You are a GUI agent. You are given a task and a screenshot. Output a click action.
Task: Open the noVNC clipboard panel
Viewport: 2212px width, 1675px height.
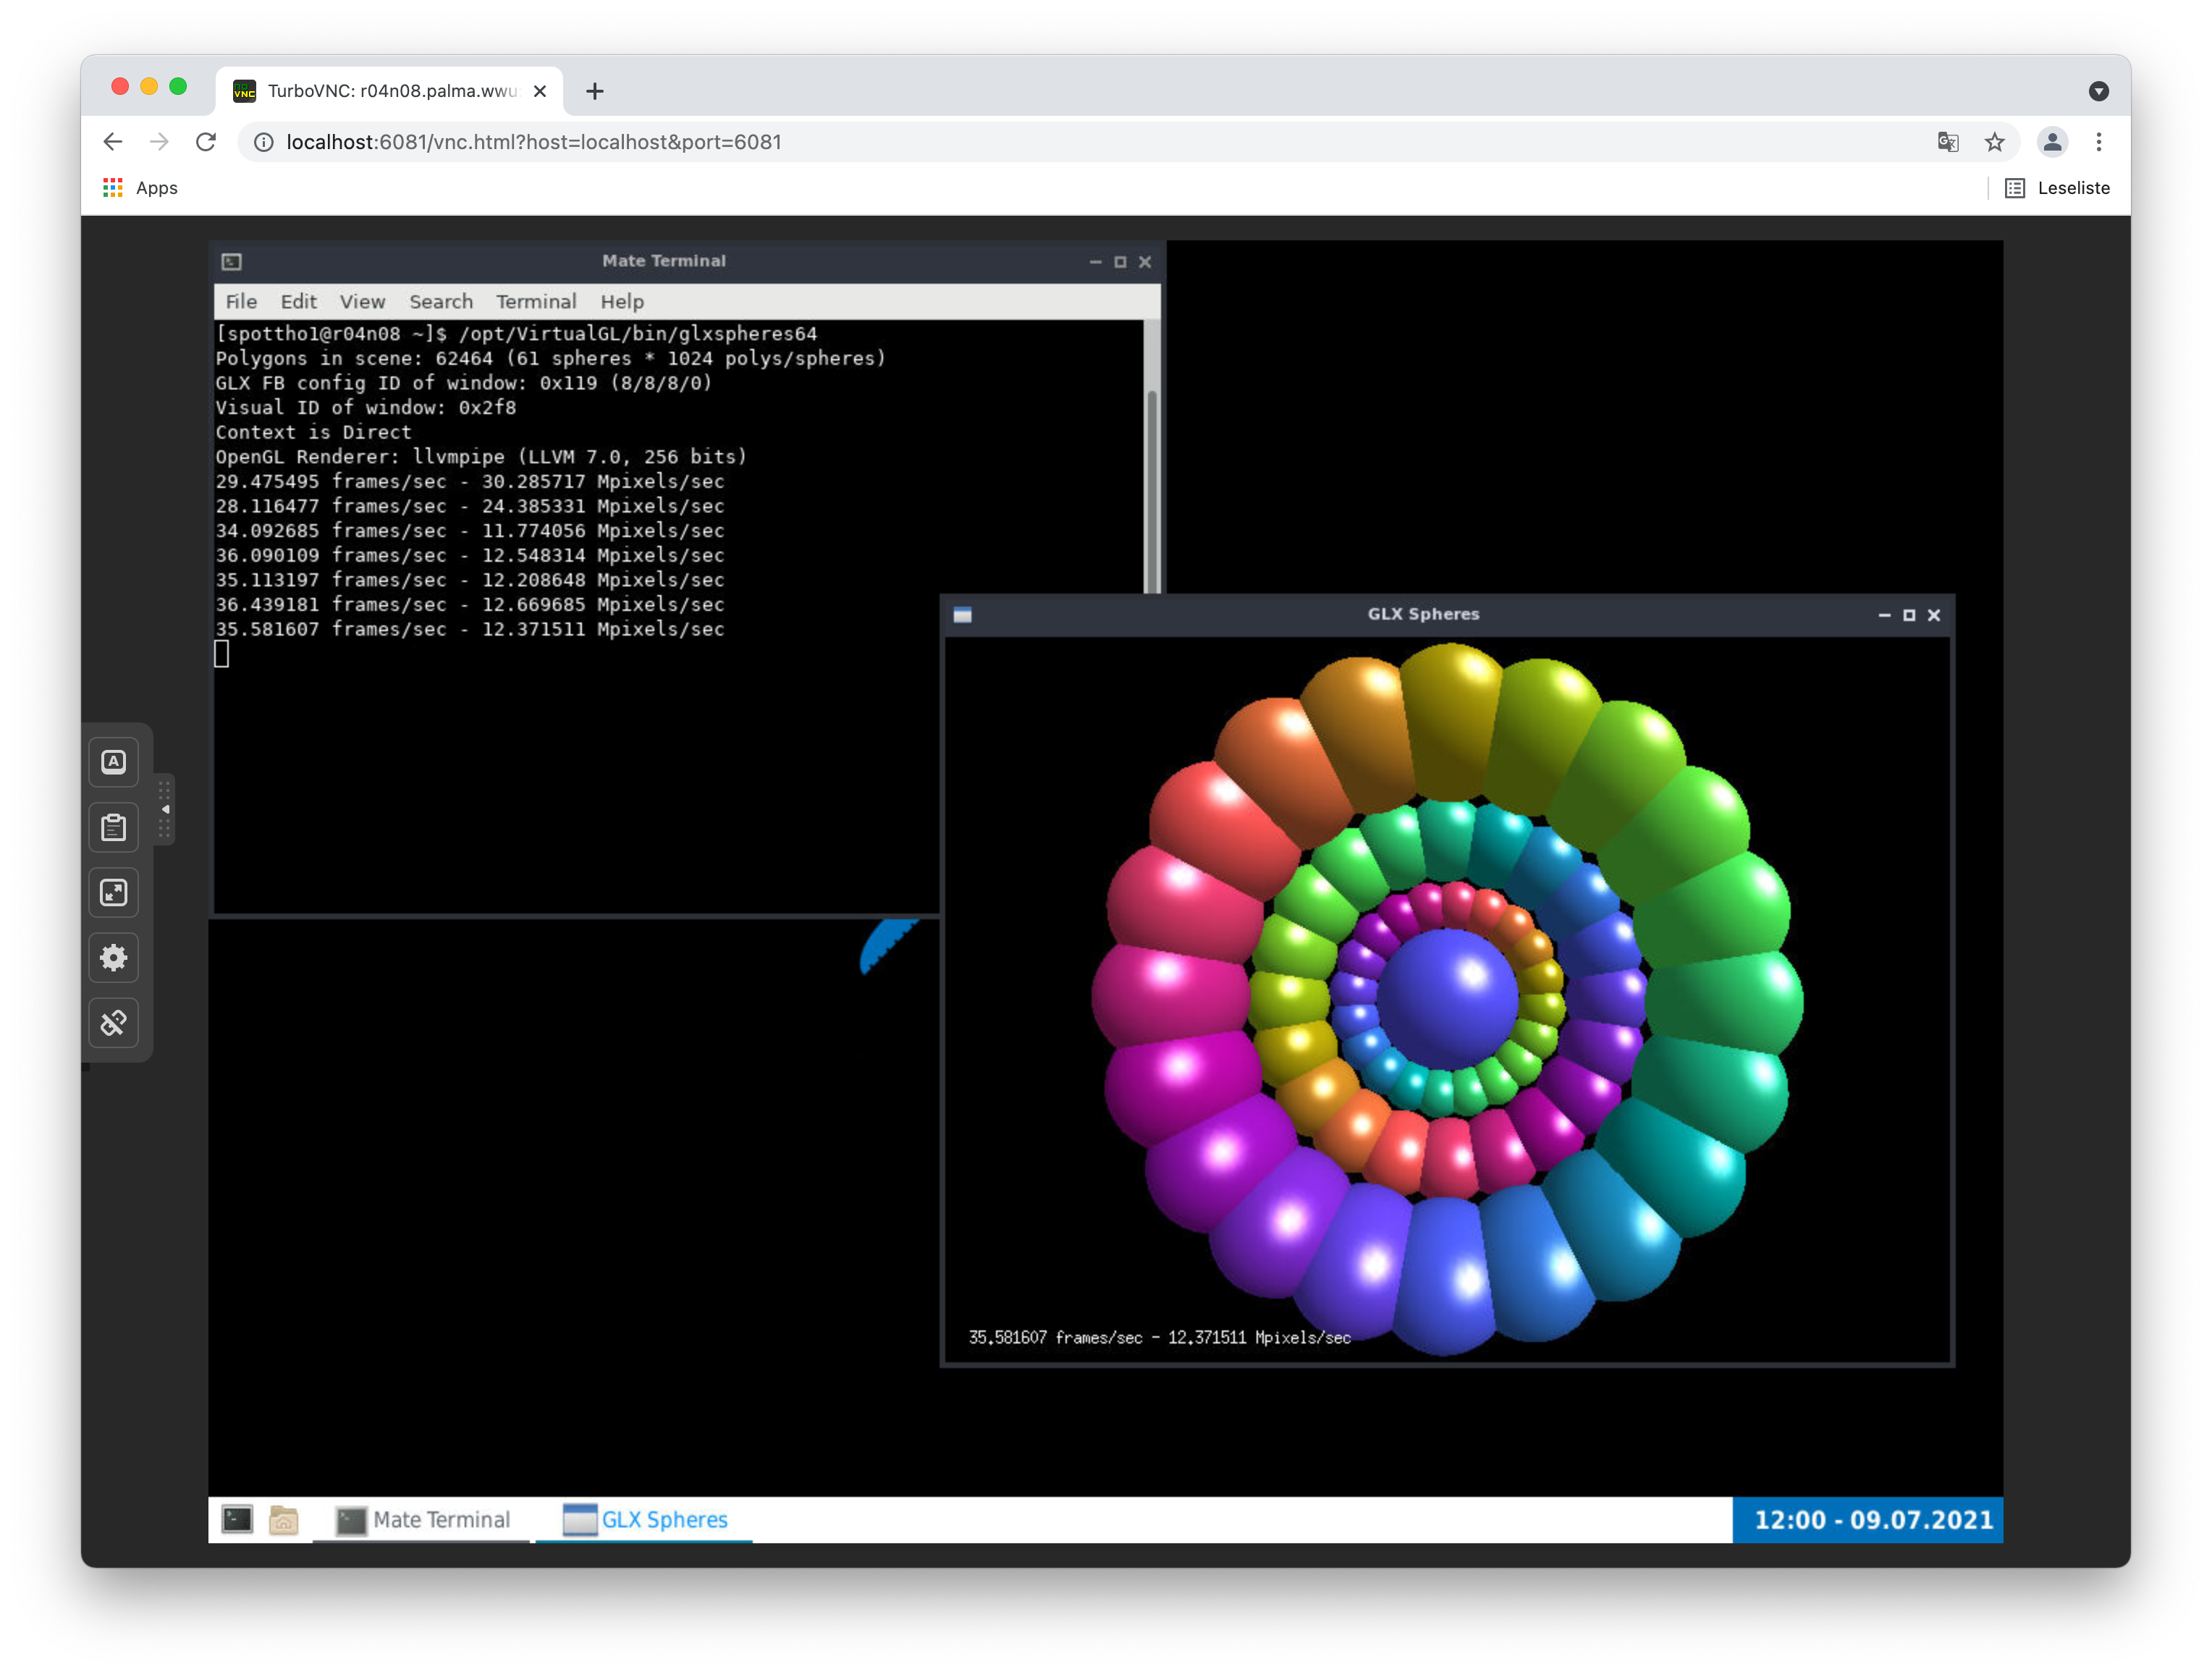coord(113,827)
